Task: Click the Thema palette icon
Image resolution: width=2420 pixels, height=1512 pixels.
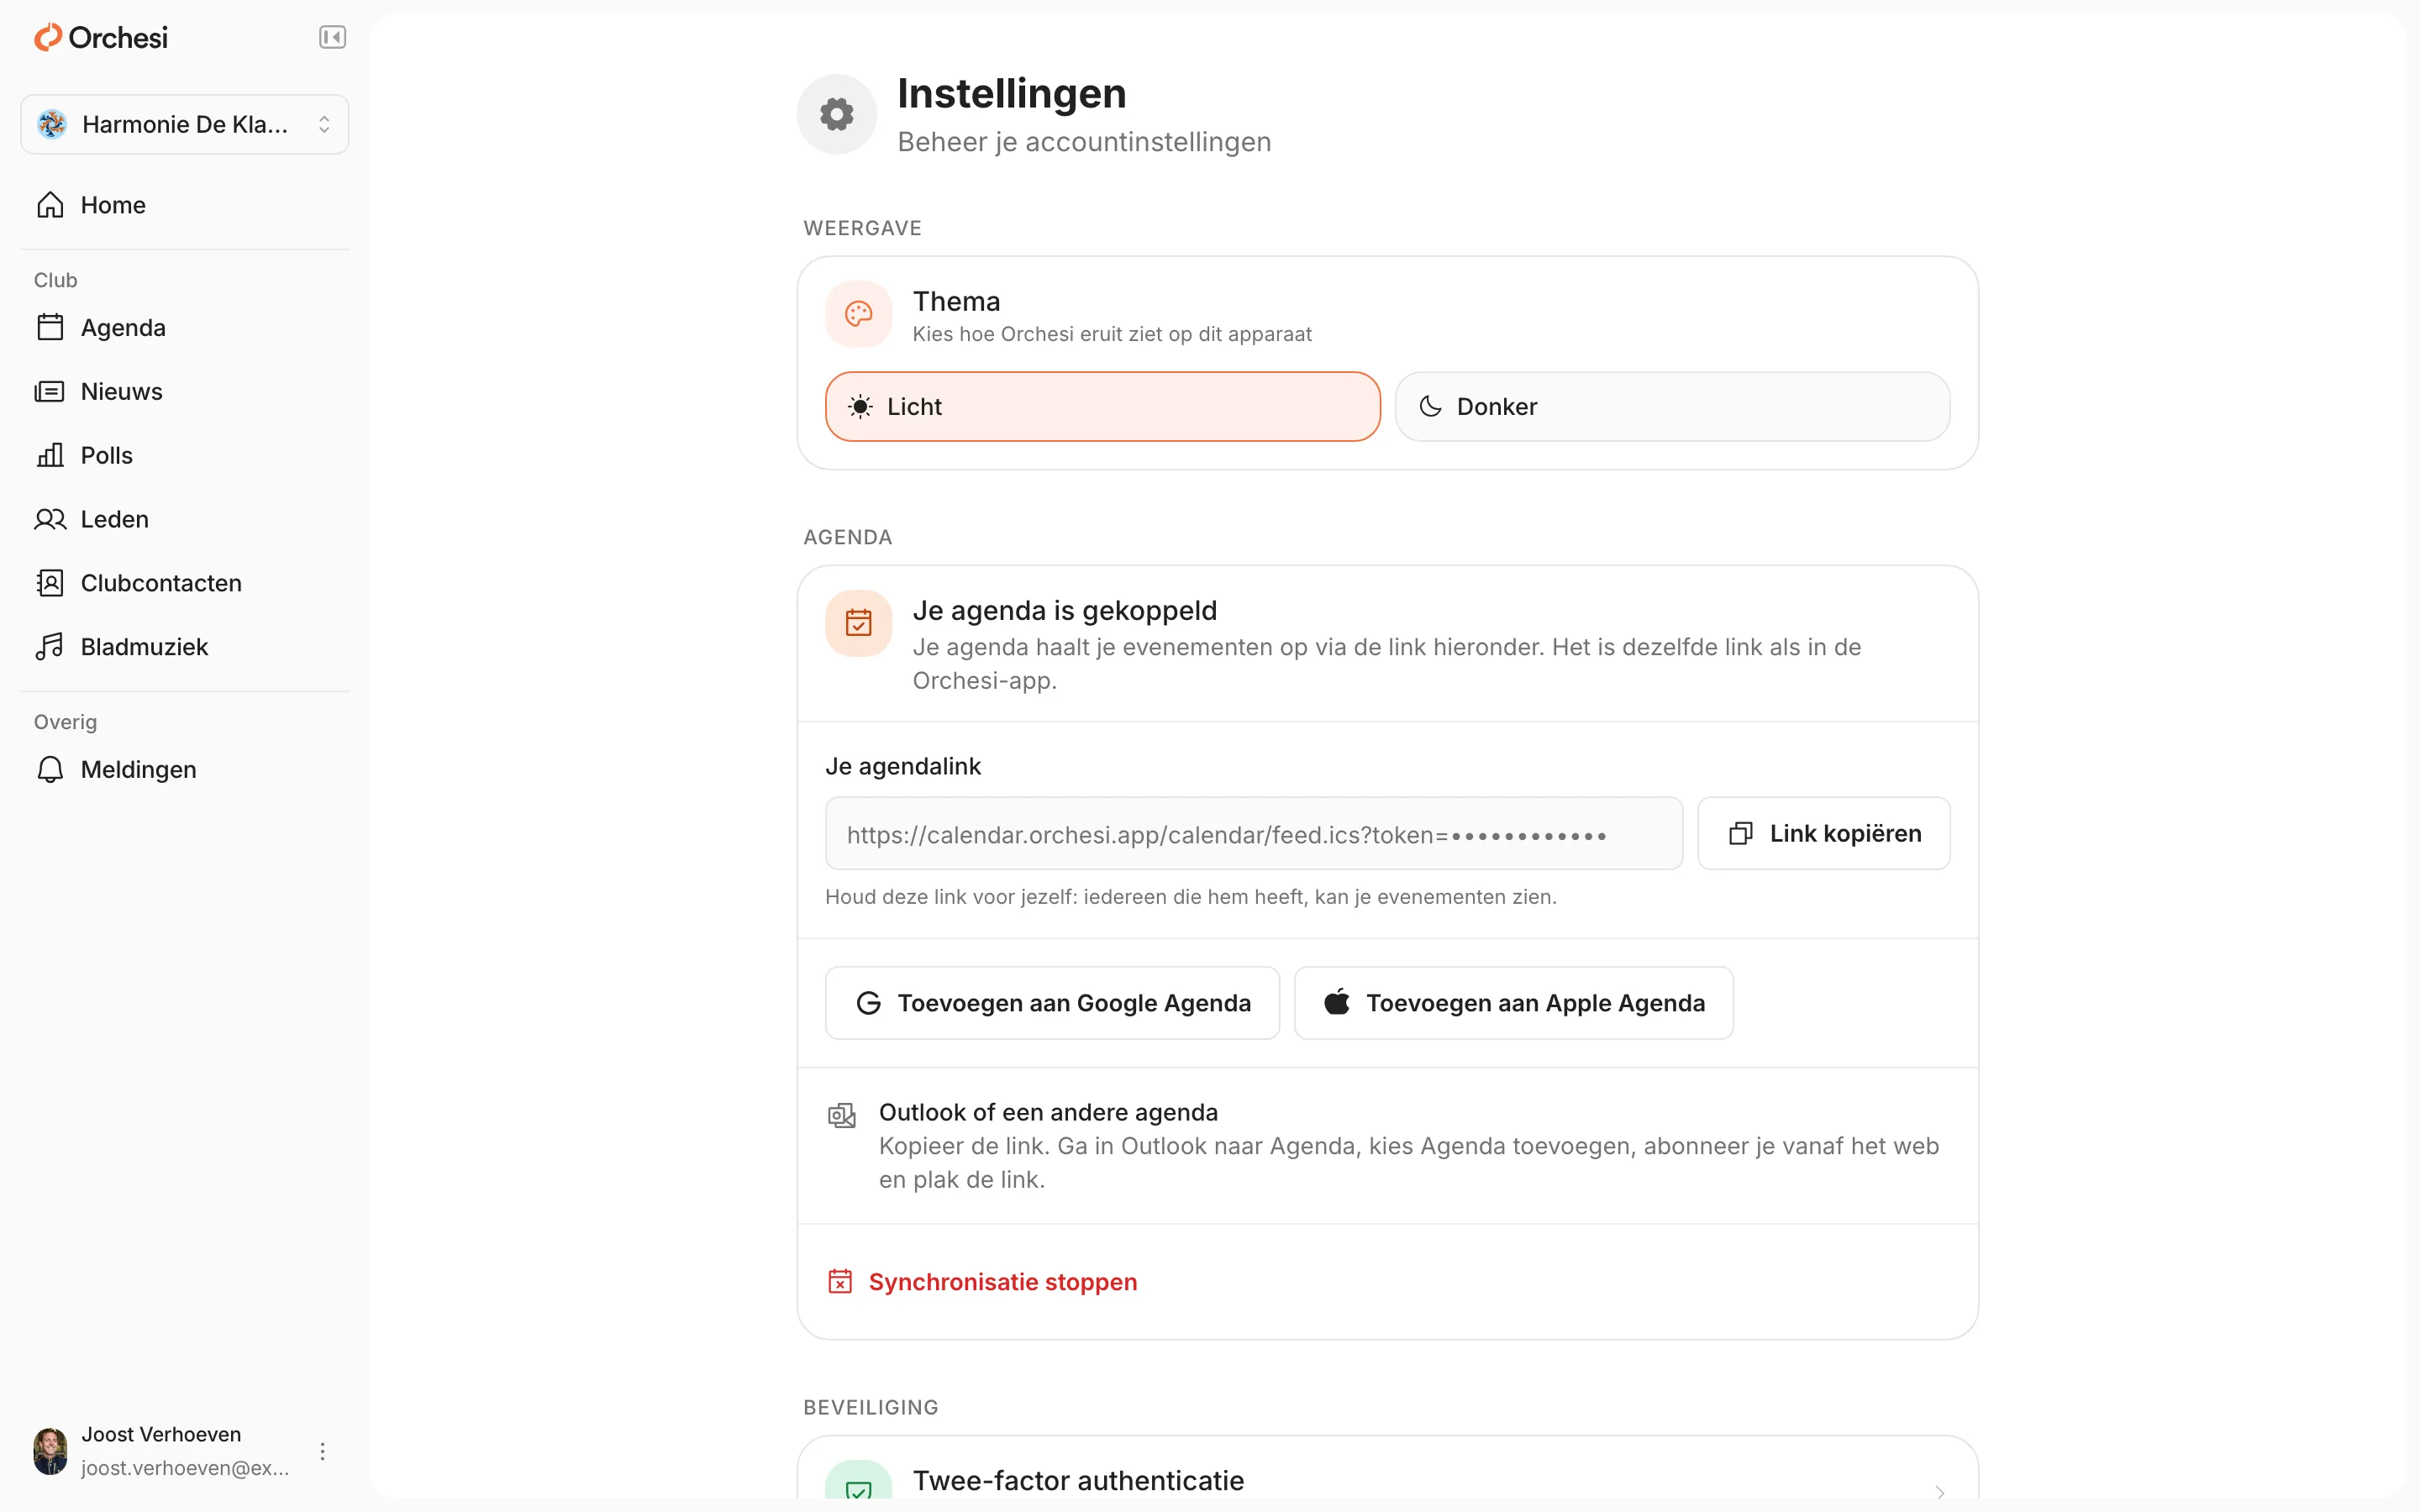Action: pyautogui.click(x=858, y=315)
